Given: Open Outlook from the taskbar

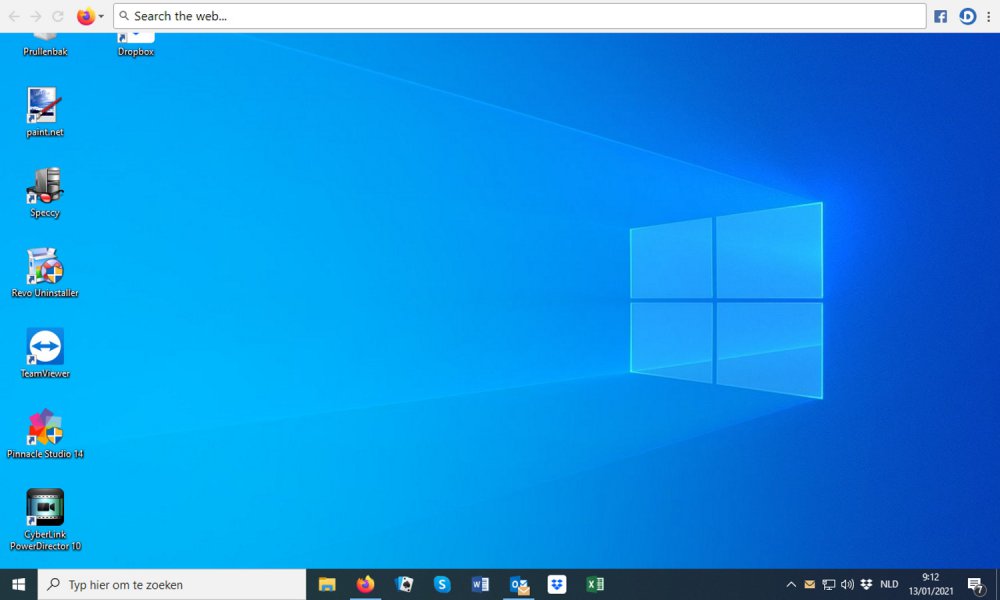Looking at the screenshot, I should (x=519, y=584).
